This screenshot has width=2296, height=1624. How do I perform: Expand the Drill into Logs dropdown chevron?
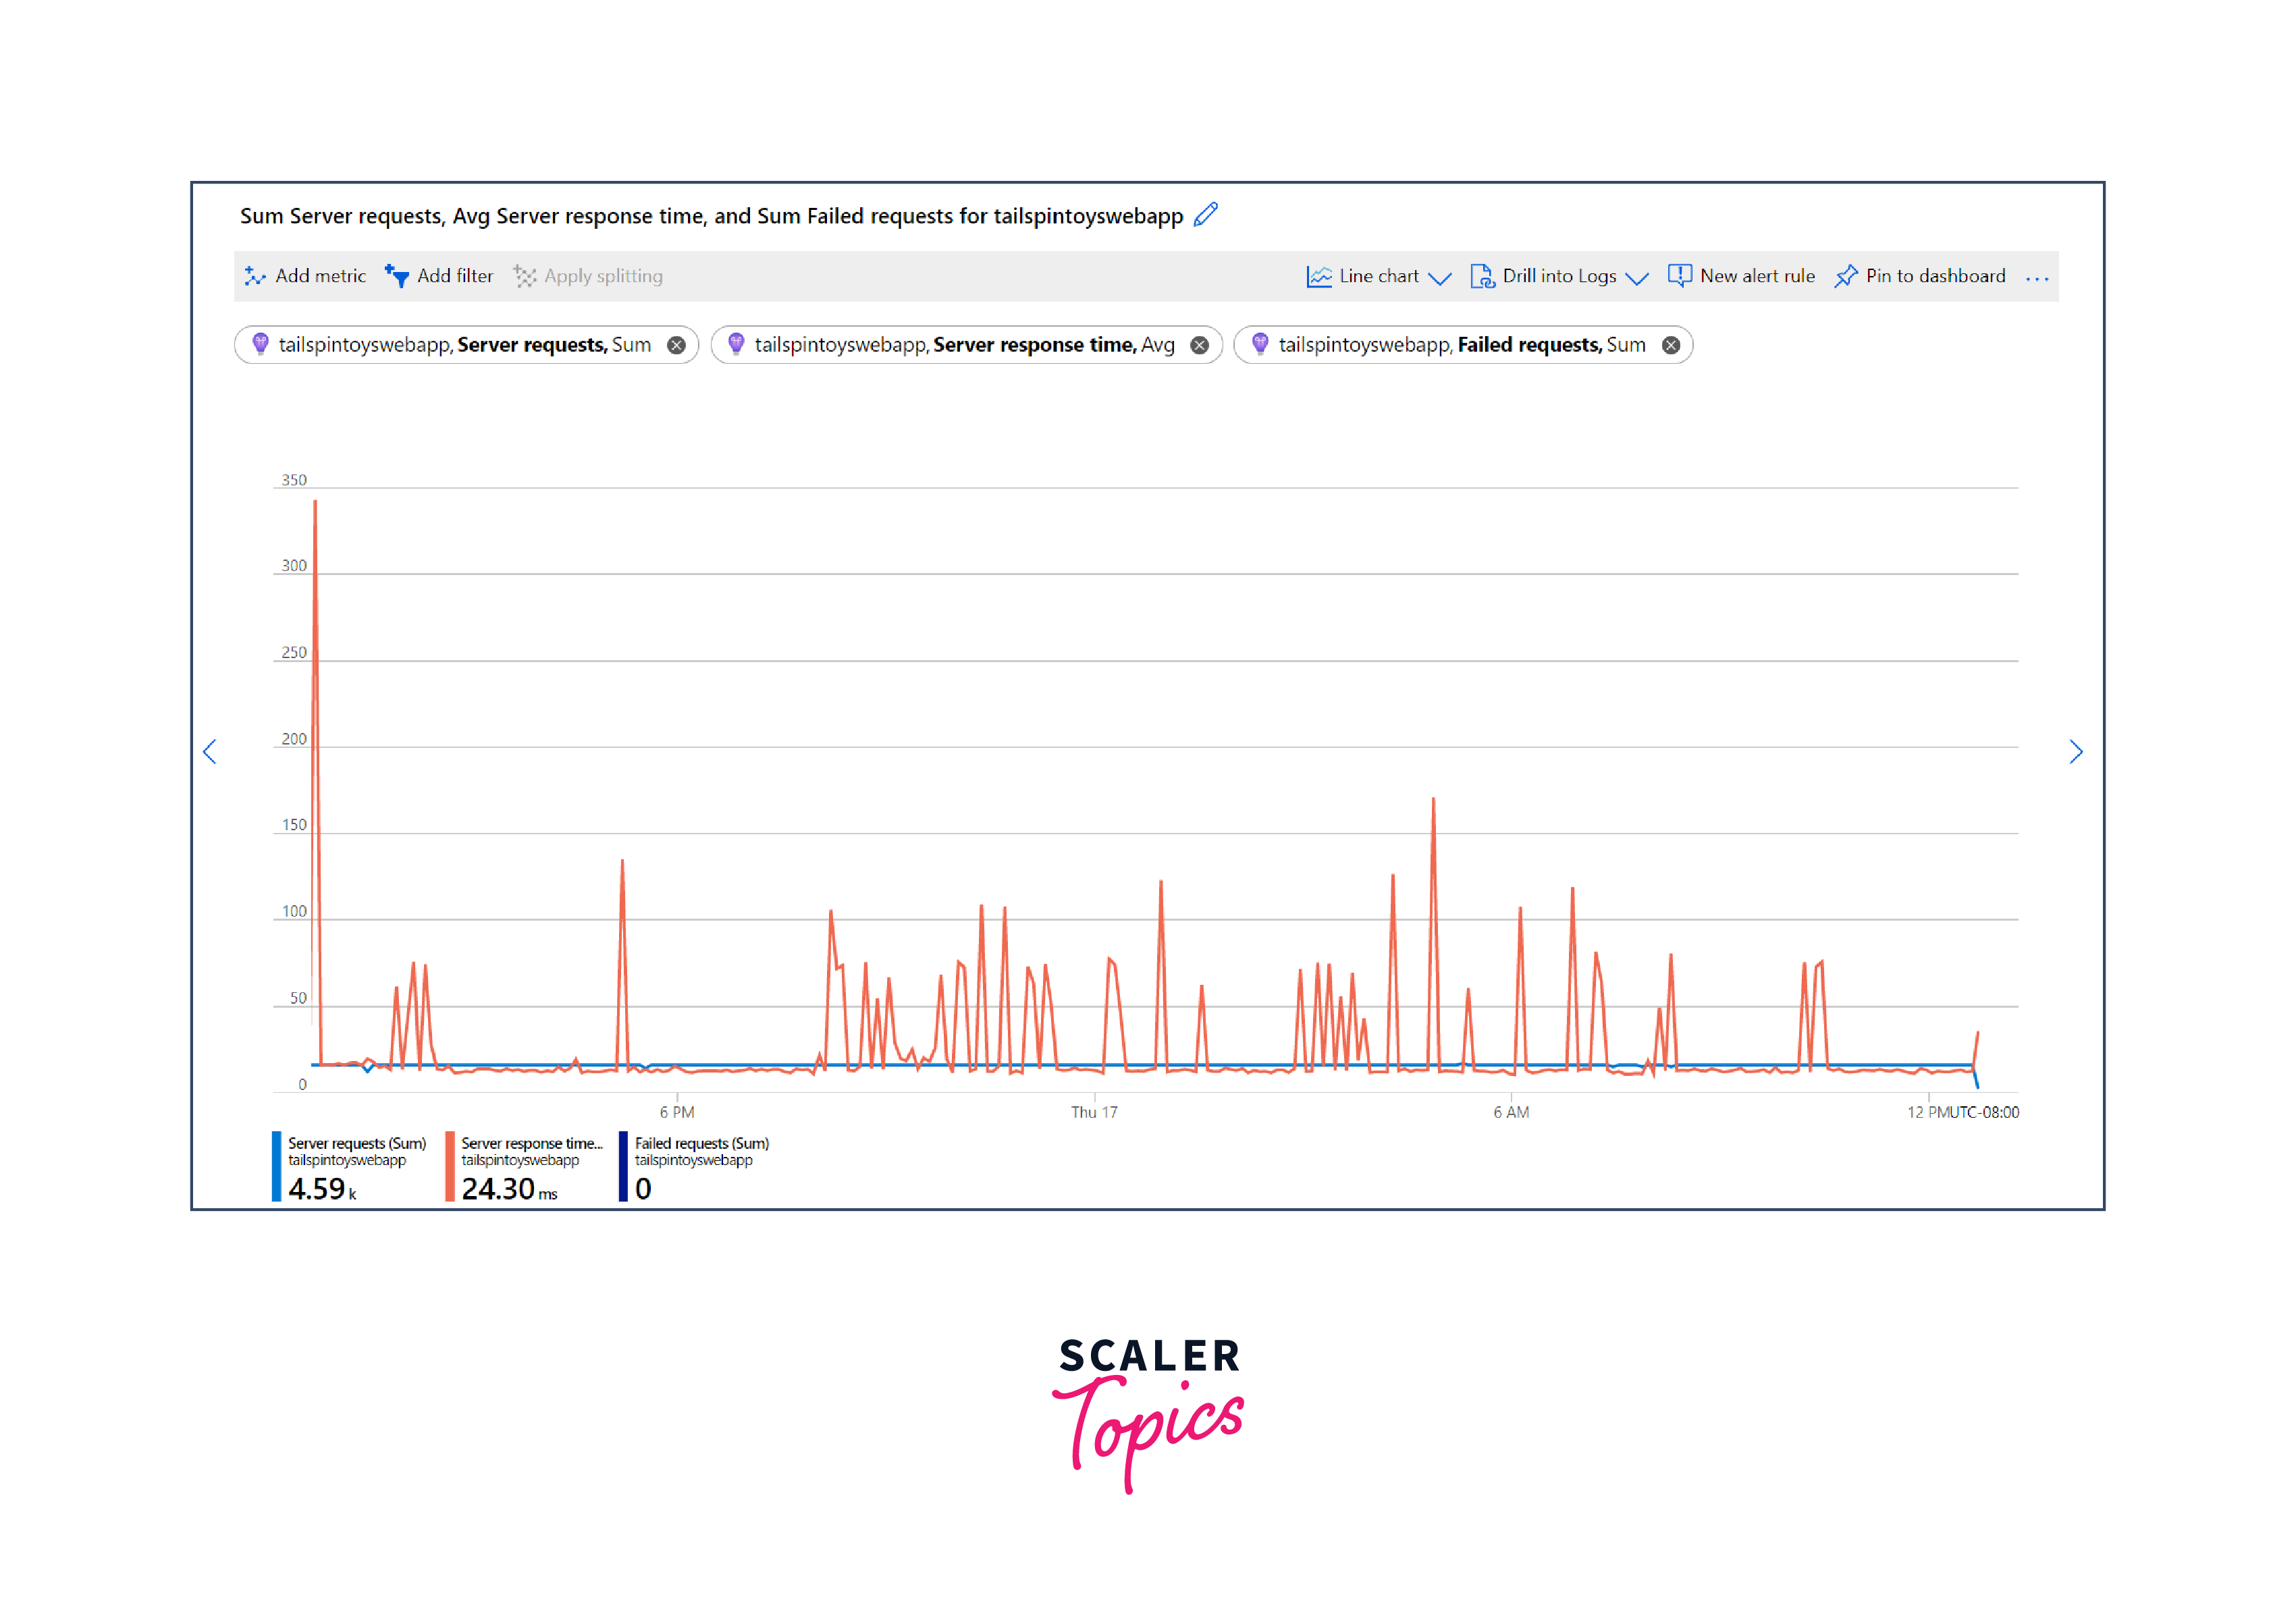[x=1637, y=278]
